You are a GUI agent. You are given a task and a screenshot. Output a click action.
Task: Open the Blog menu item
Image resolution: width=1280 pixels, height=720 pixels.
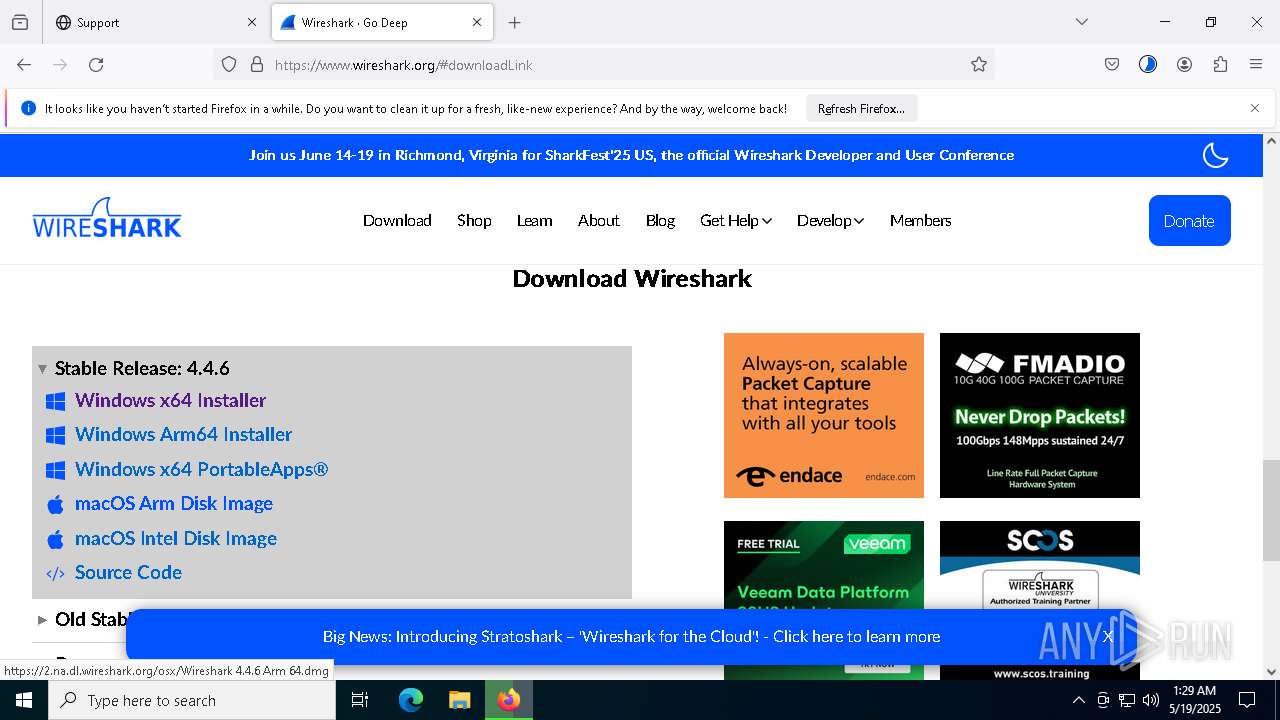[x=660, y=220]
